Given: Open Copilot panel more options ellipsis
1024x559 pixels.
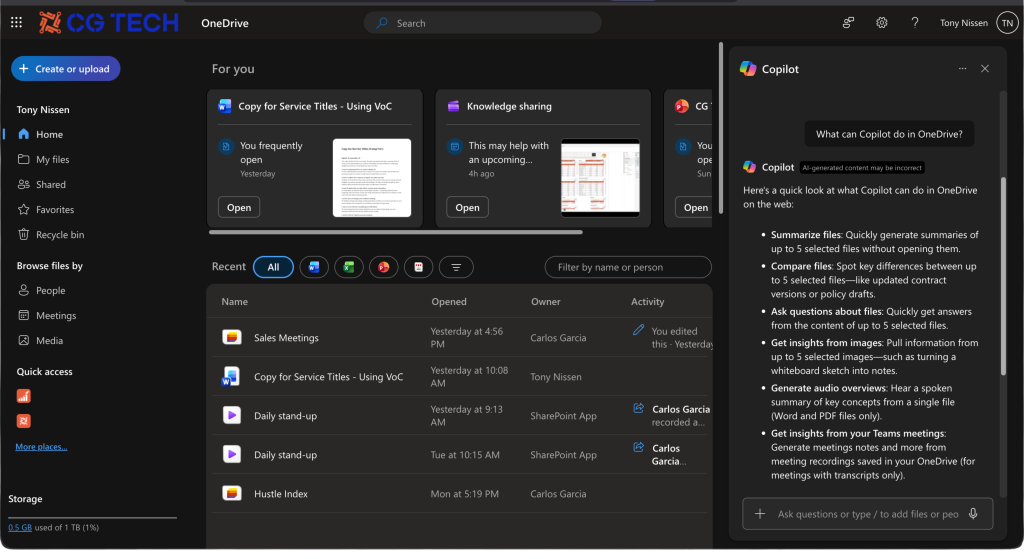Looking at the screenshot, I should tap(962, 69).
